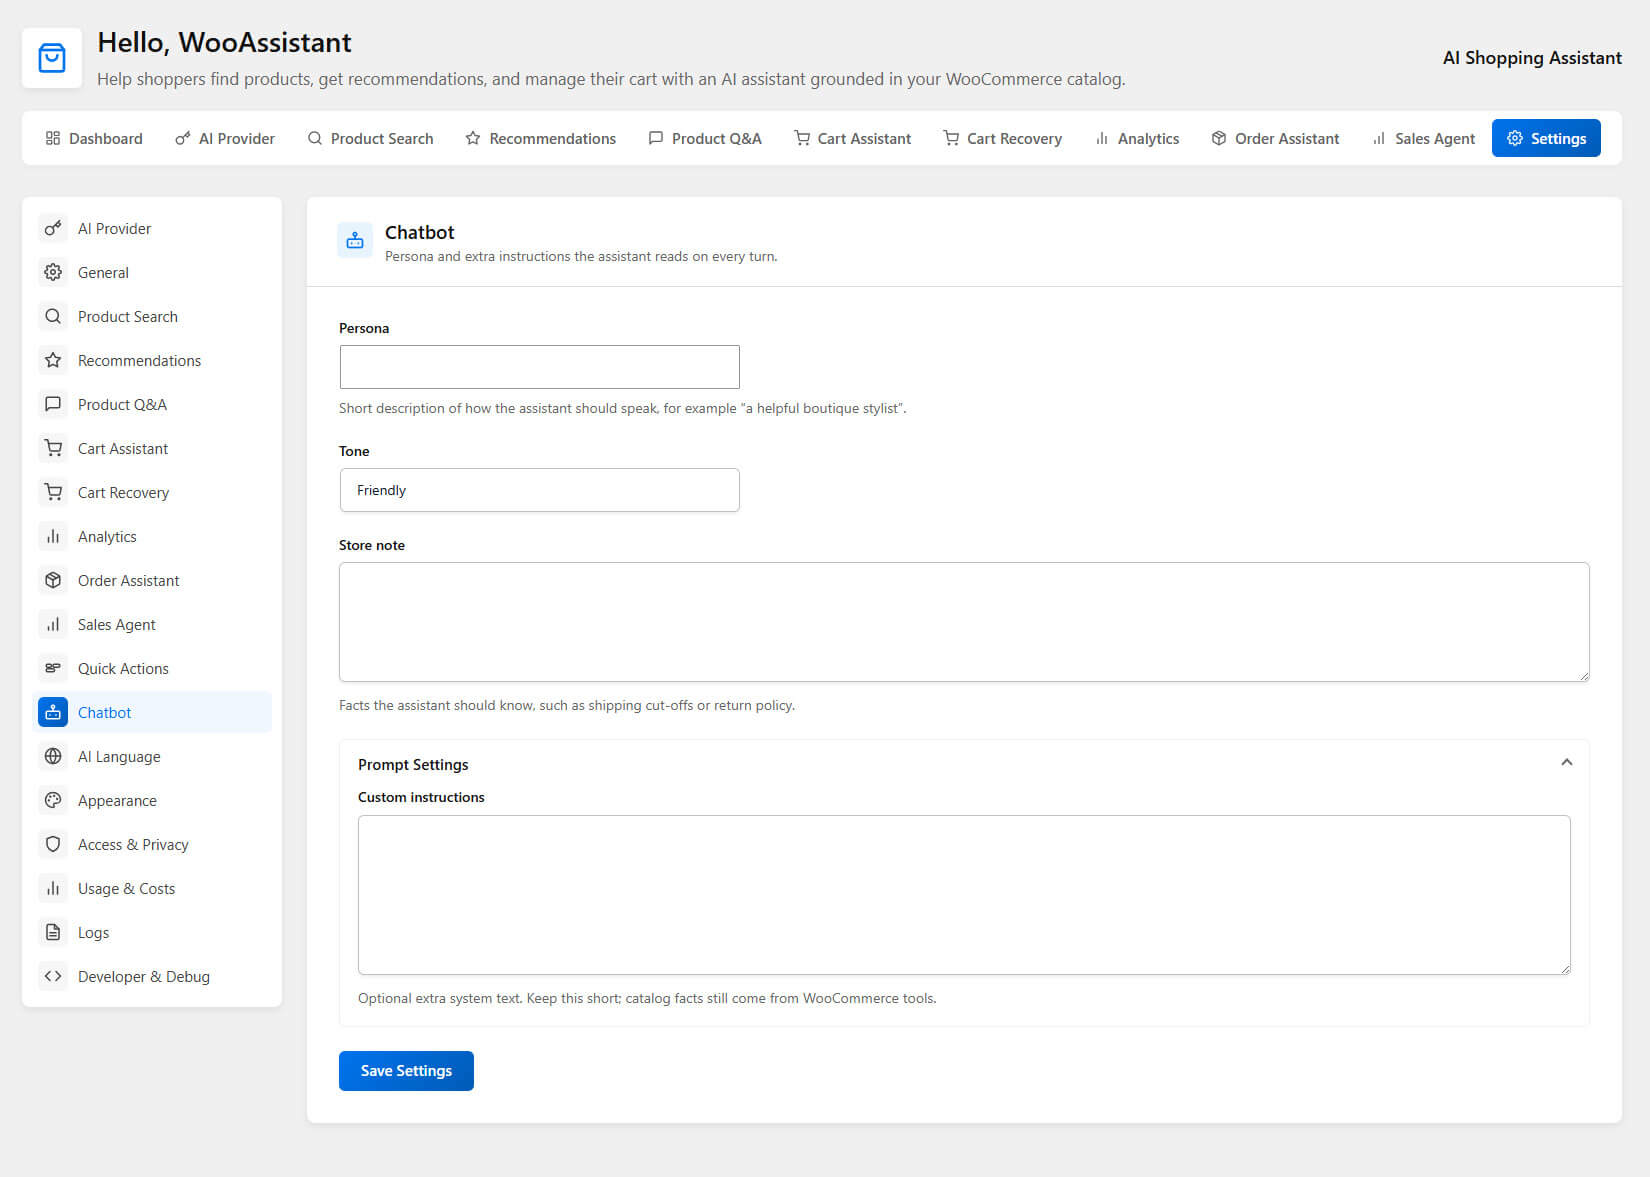Click the Quick Actions icon in sidebar

tap(53, 668)
